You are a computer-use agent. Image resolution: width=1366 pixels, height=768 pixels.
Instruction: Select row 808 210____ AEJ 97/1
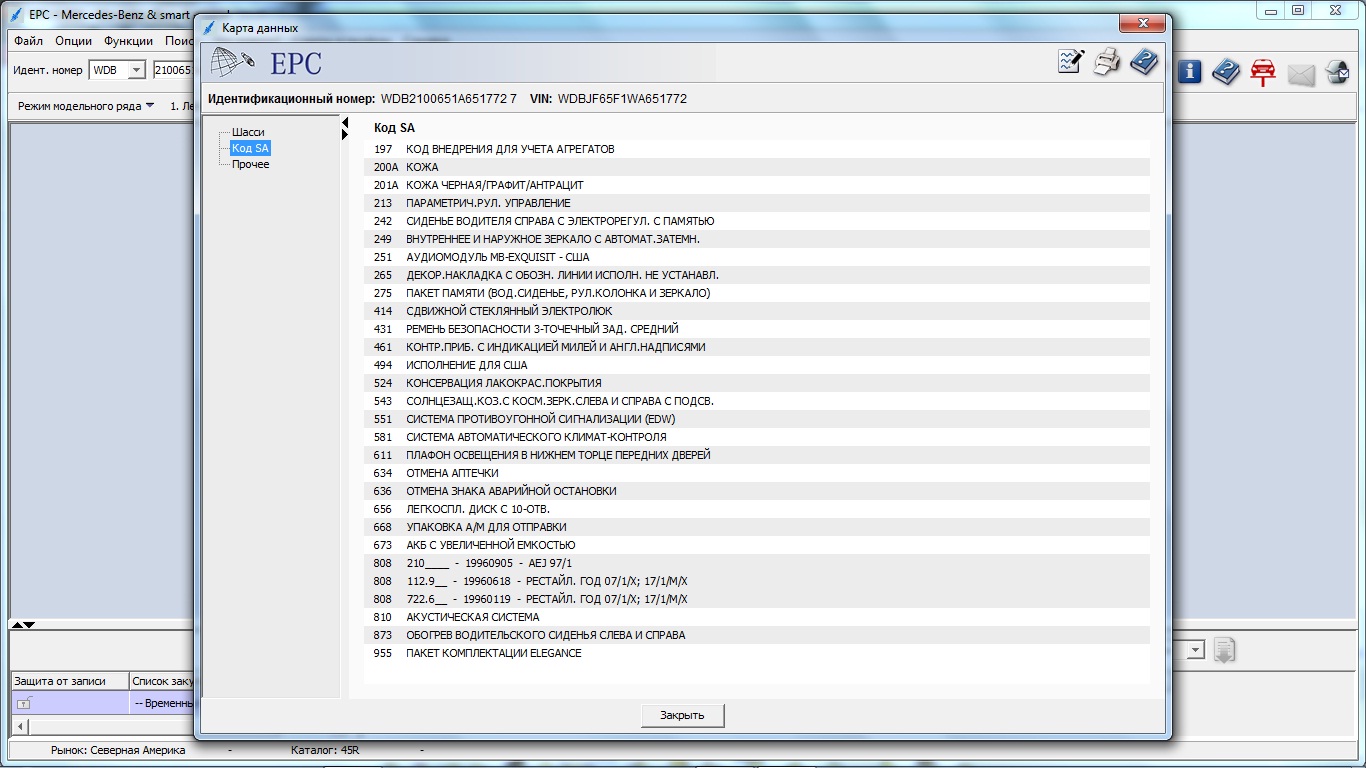coord(757,563)
